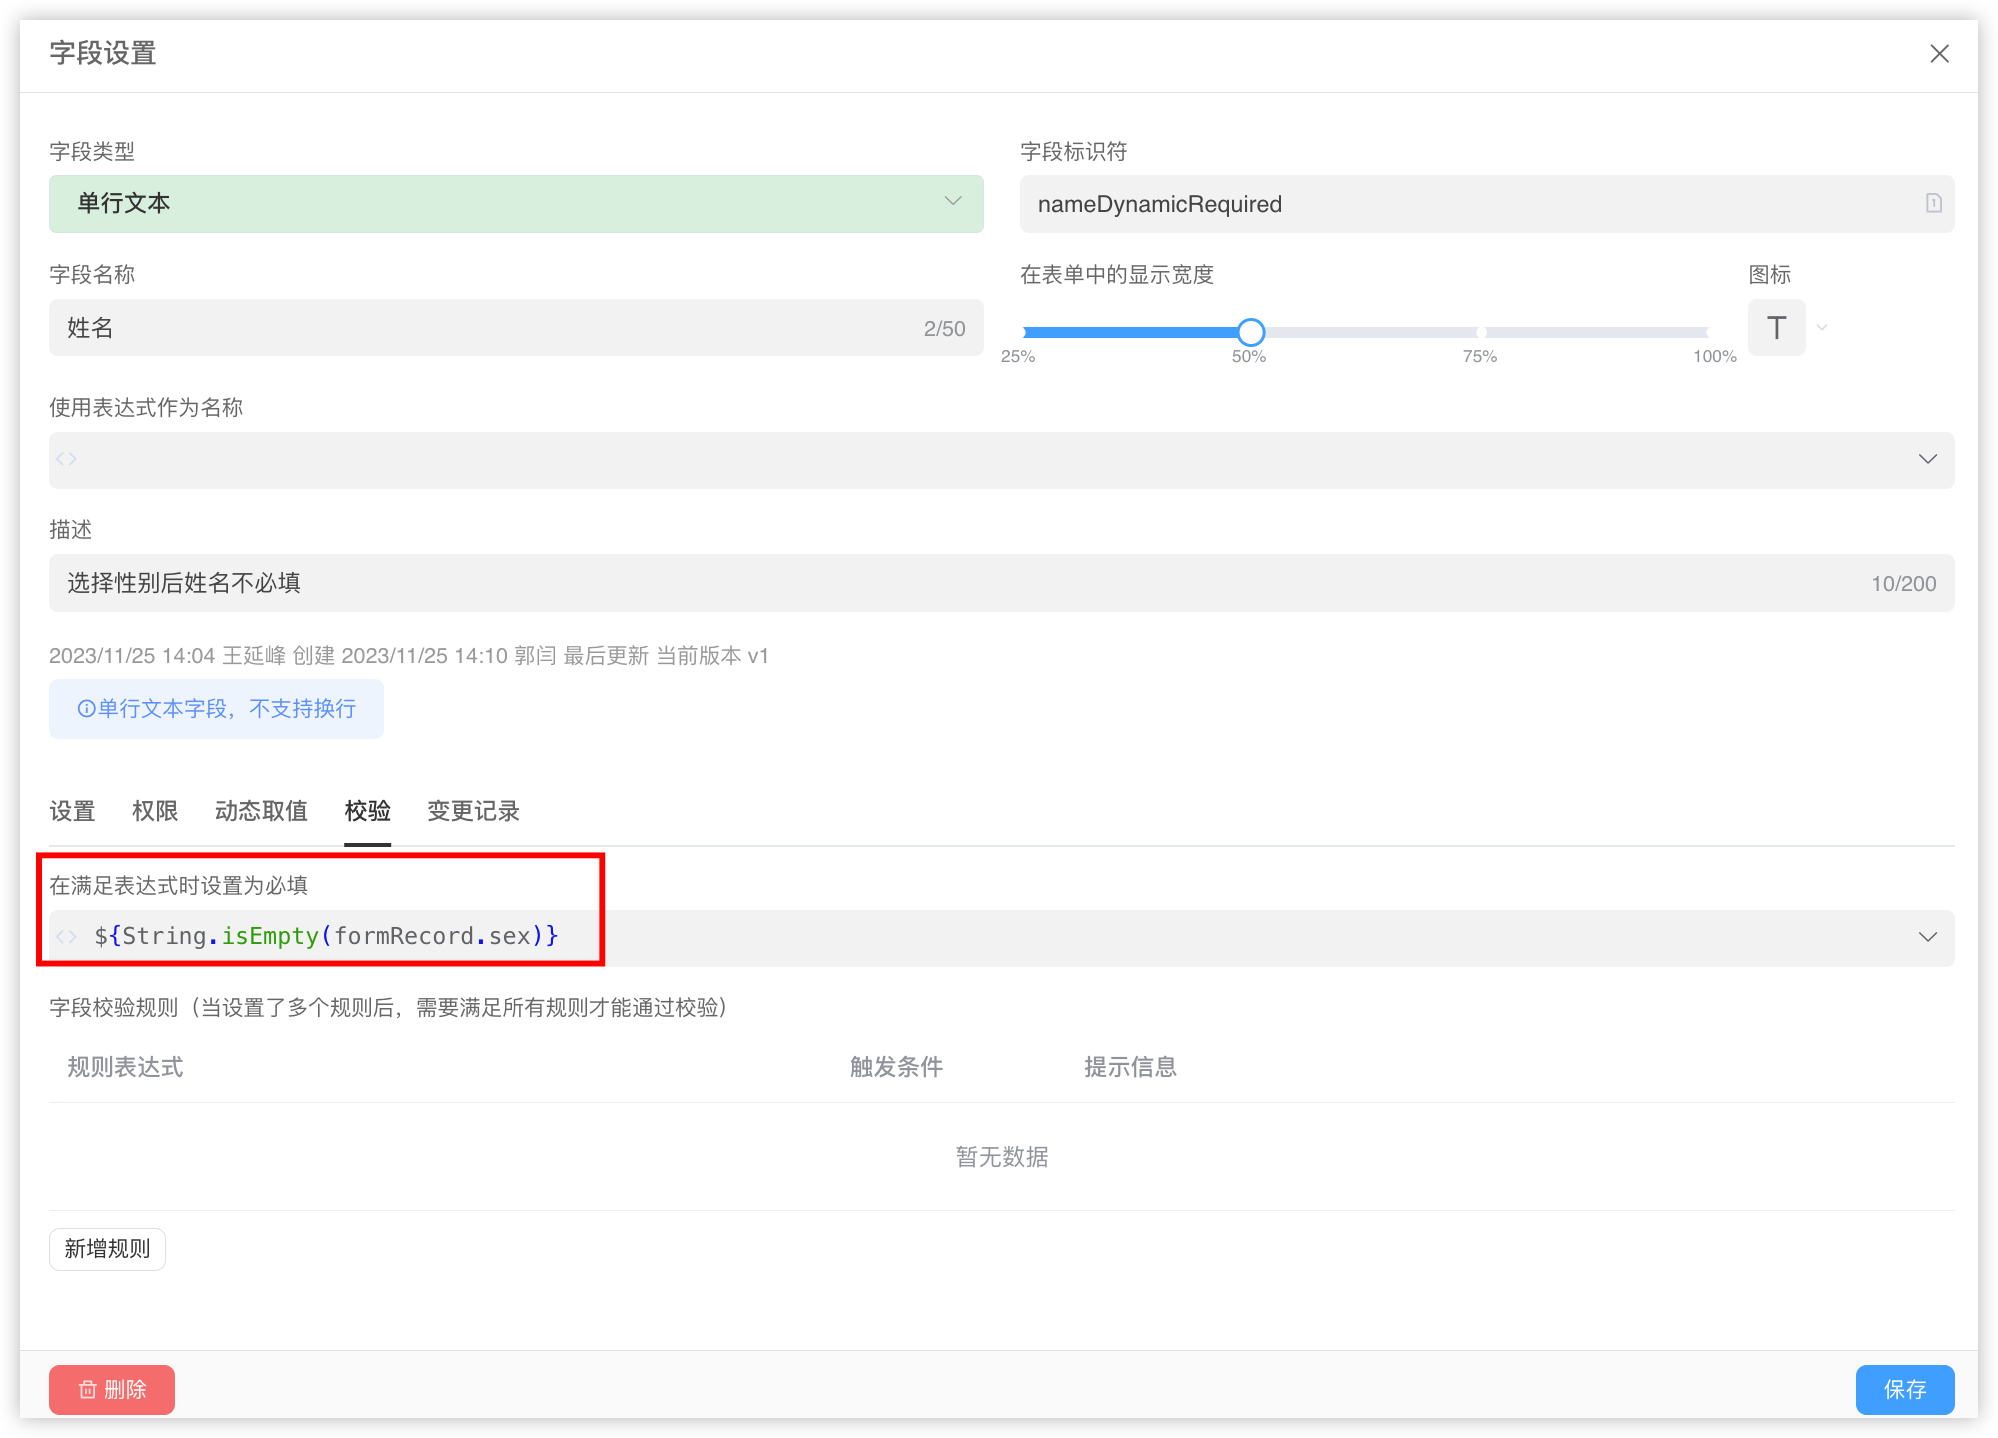Click the 描述 description input field
Screen dimensions: 1998x1438
(x=960, y=583)
